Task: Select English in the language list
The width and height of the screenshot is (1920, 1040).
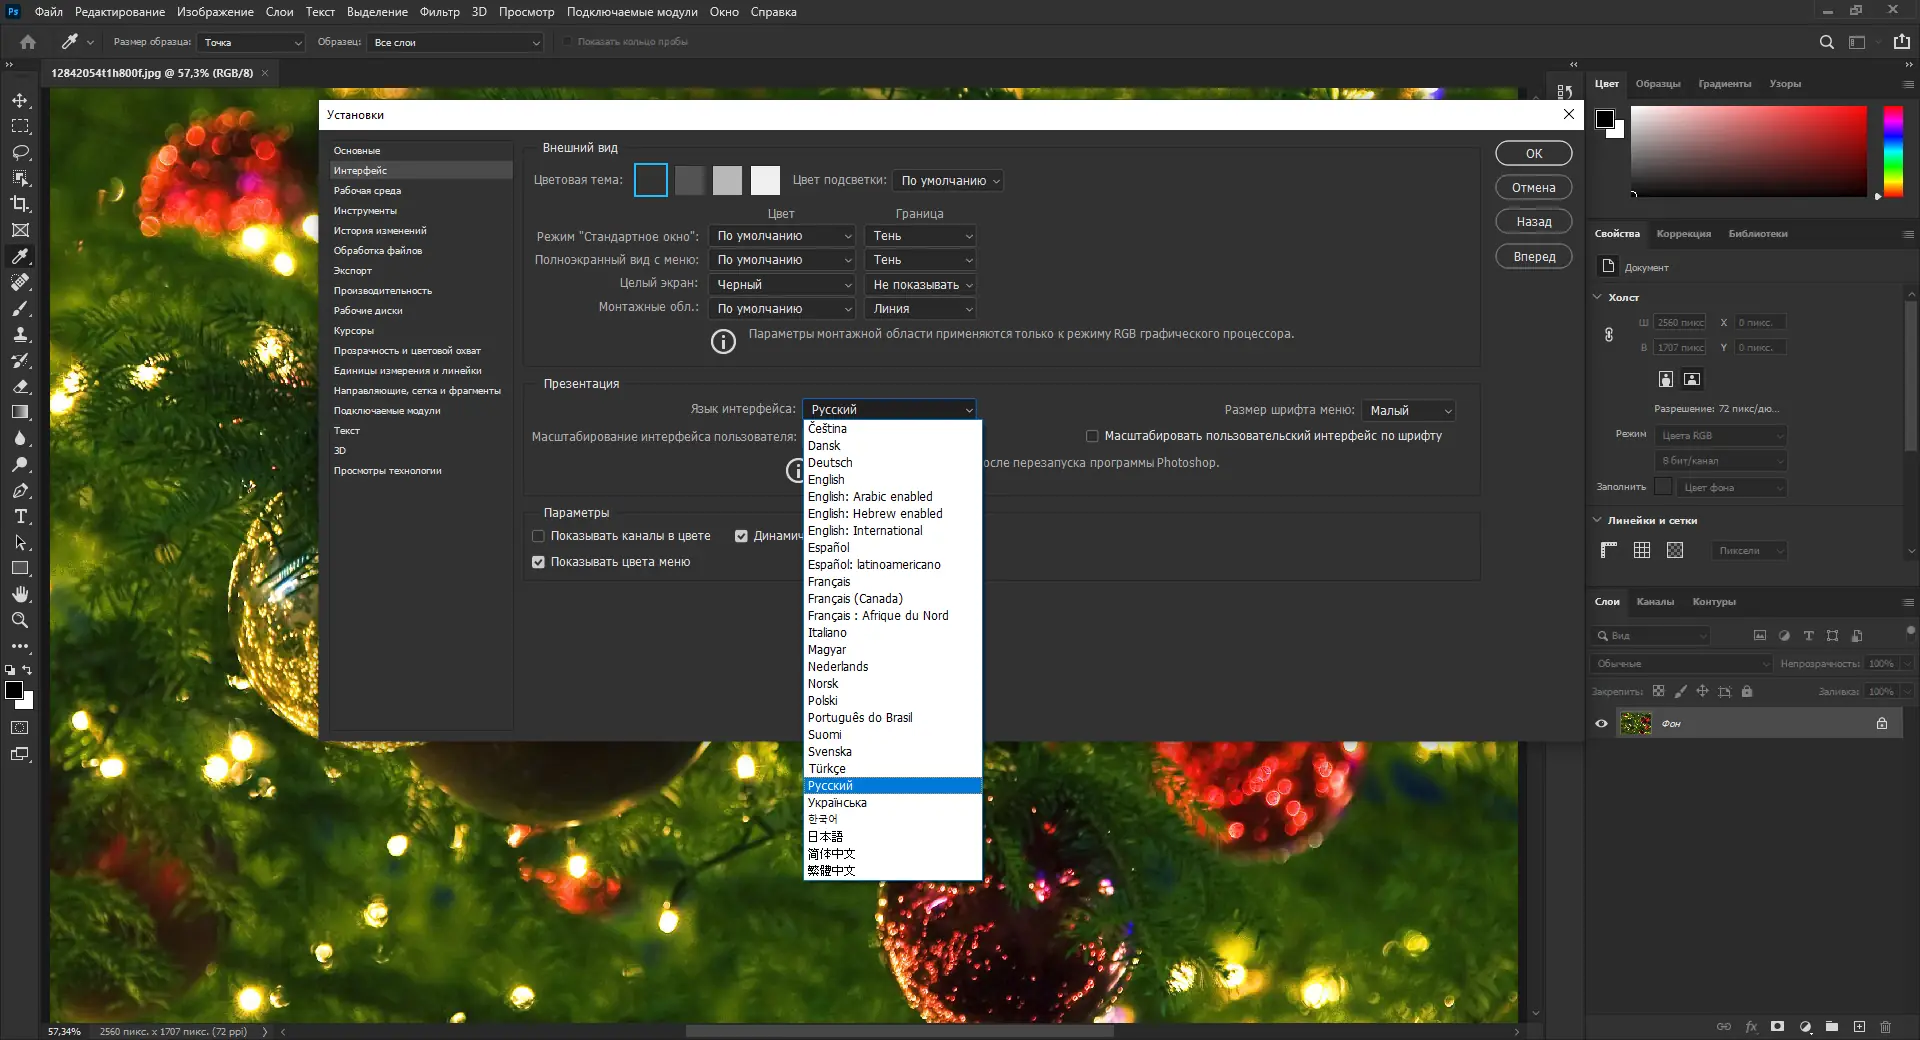Action: (x=892, y=480)
